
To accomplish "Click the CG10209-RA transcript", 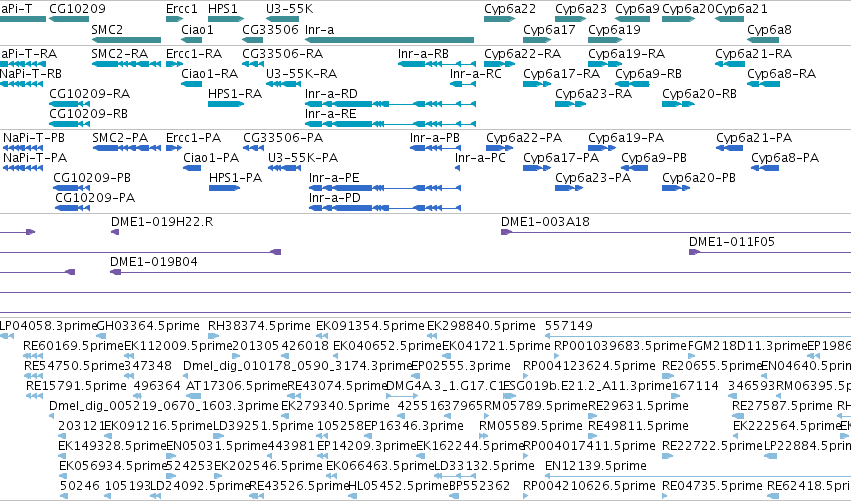I will (69, 104).
